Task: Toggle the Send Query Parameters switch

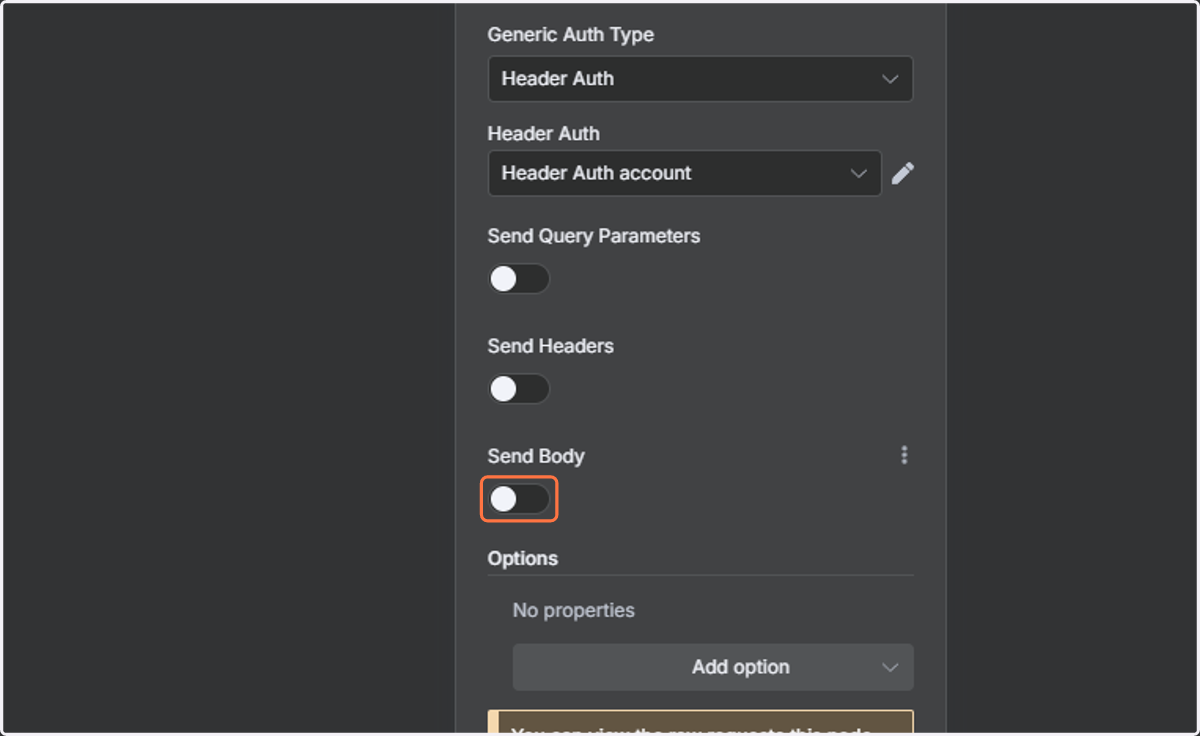Action: (519, 279)
